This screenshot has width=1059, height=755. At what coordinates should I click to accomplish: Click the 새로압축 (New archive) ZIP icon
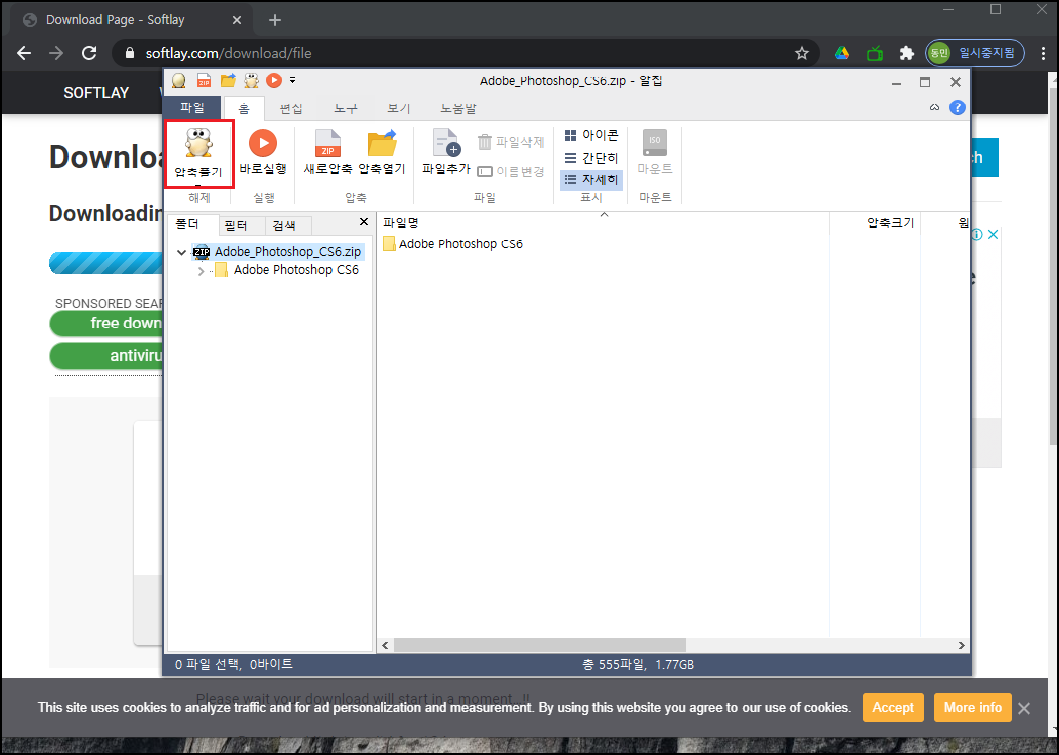click(x=328, y=143)
